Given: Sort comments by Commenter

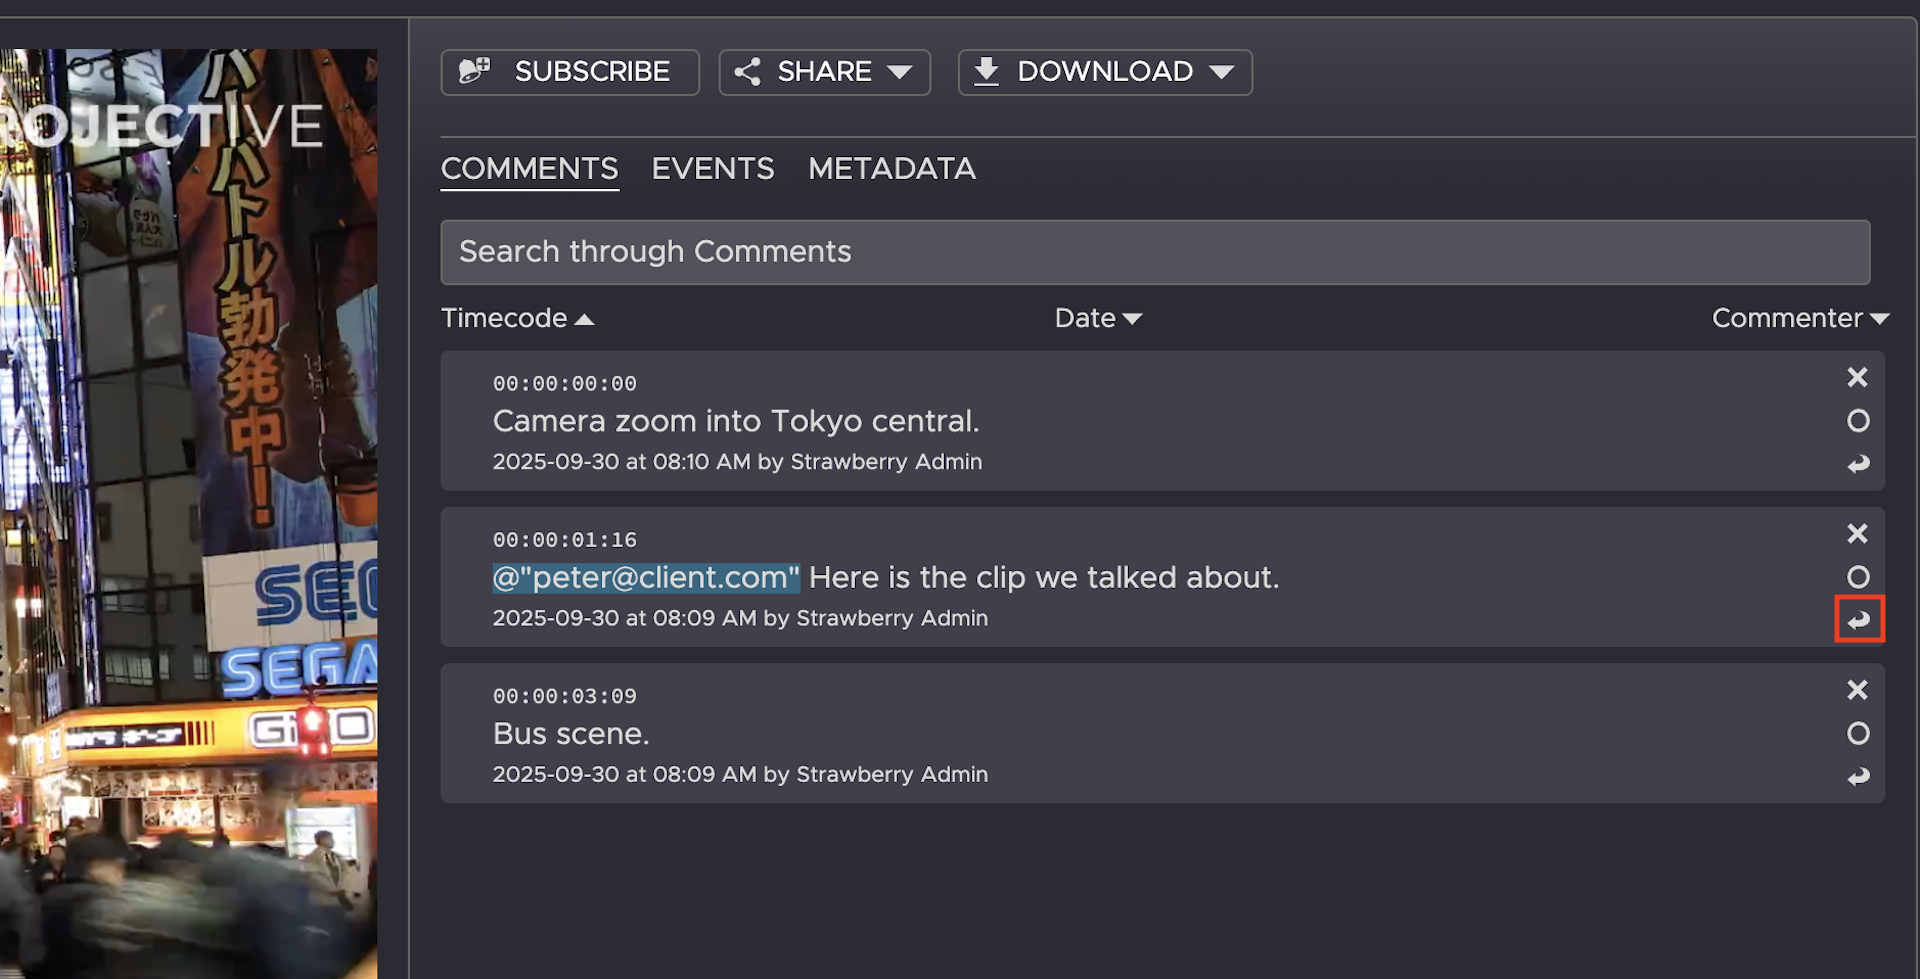Looking at the screenshot, I should pyautogui.click(x=1799, y=318).
